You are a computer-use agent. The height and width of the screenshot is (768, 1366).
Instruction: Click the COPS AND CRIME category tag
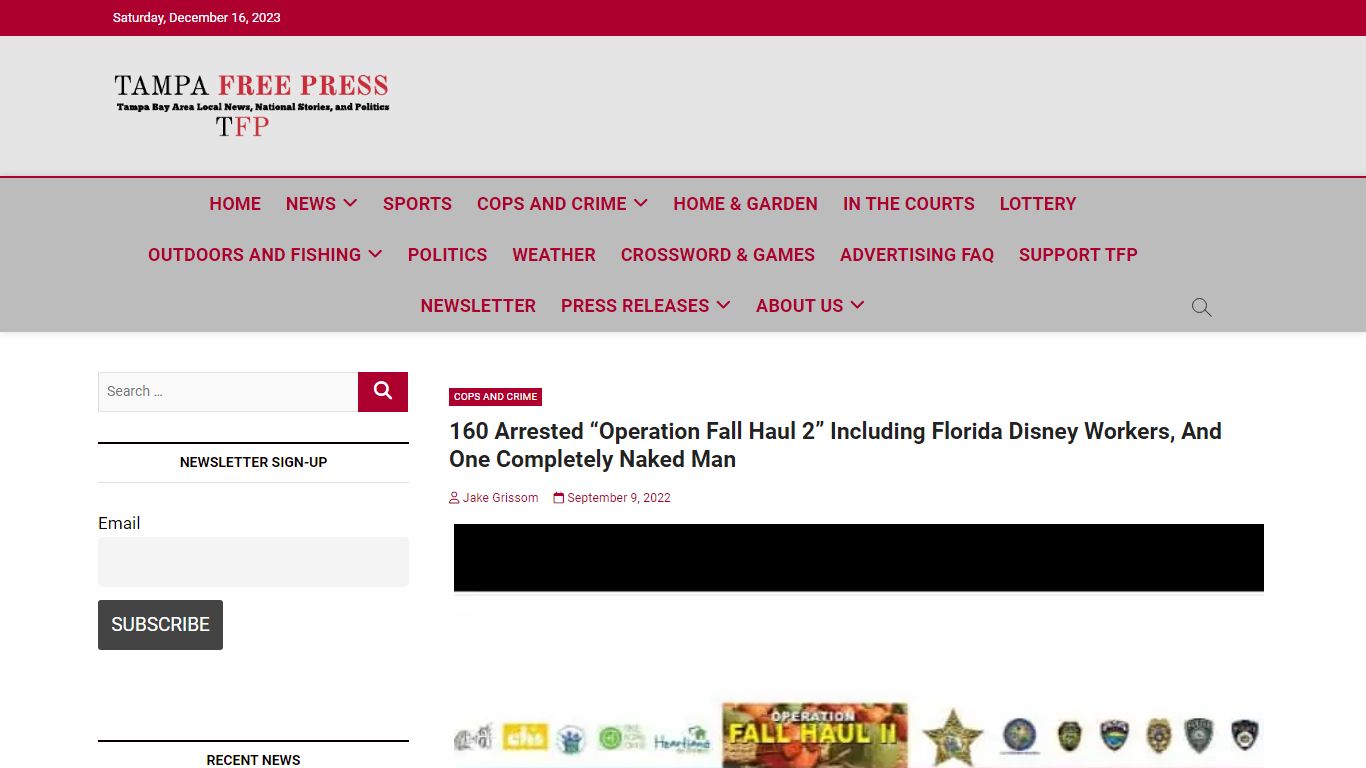[x=495, y=397]
